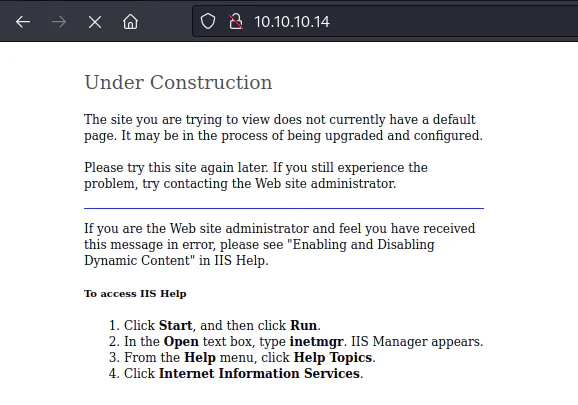Click the bold word "Run" in step 1
The image size is (578, 405).
click(304, 325)
